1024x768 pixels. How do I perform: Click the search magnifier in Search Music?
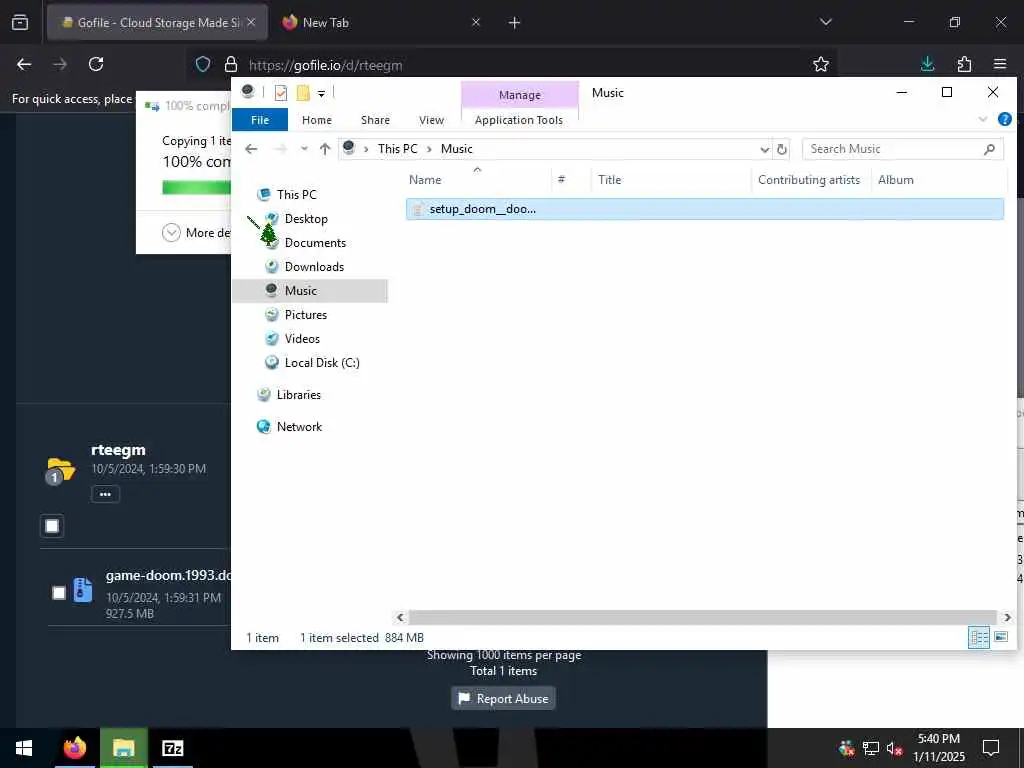coord(989,150)
